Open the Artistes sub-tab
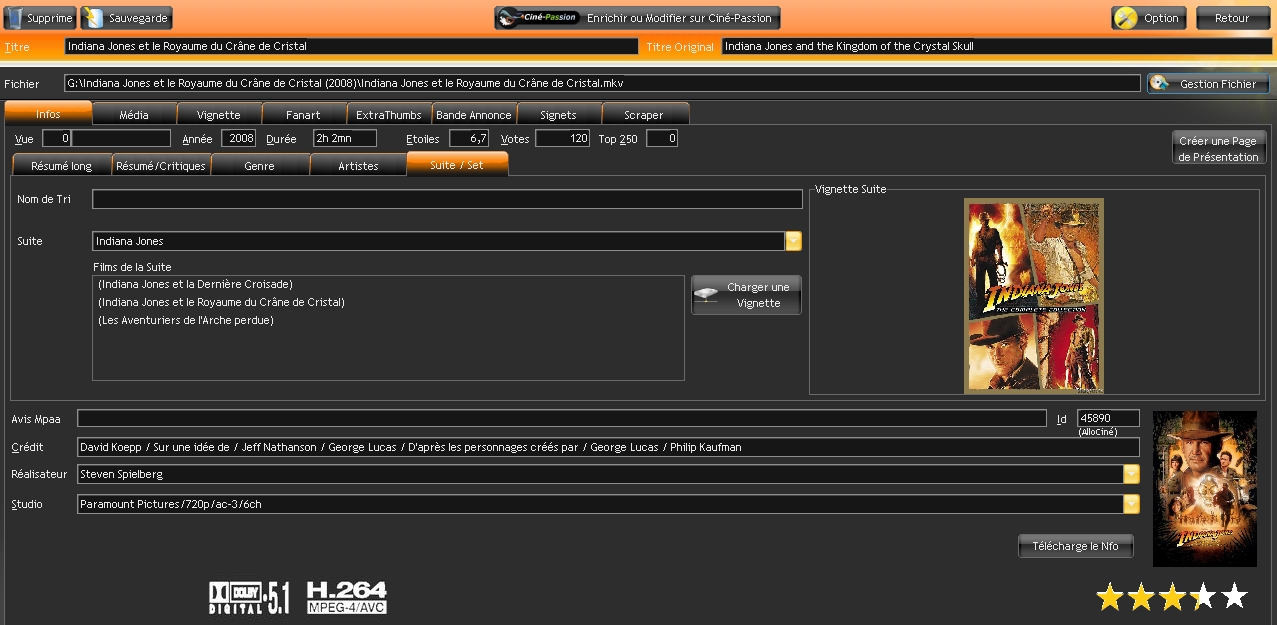 click(x=358, y=165)
